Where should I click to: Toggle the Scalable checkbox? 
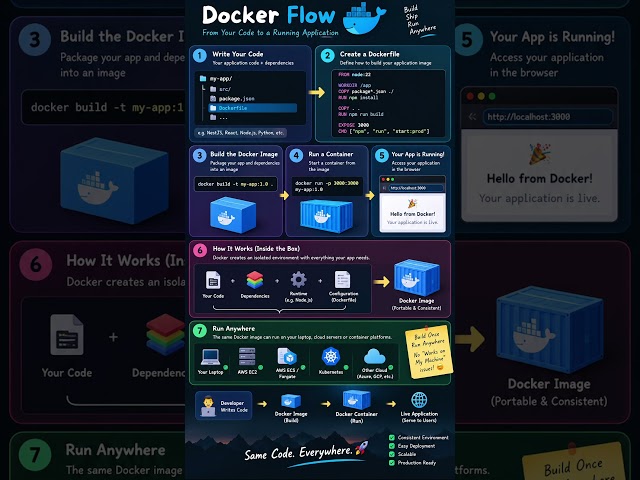(392, 454)
